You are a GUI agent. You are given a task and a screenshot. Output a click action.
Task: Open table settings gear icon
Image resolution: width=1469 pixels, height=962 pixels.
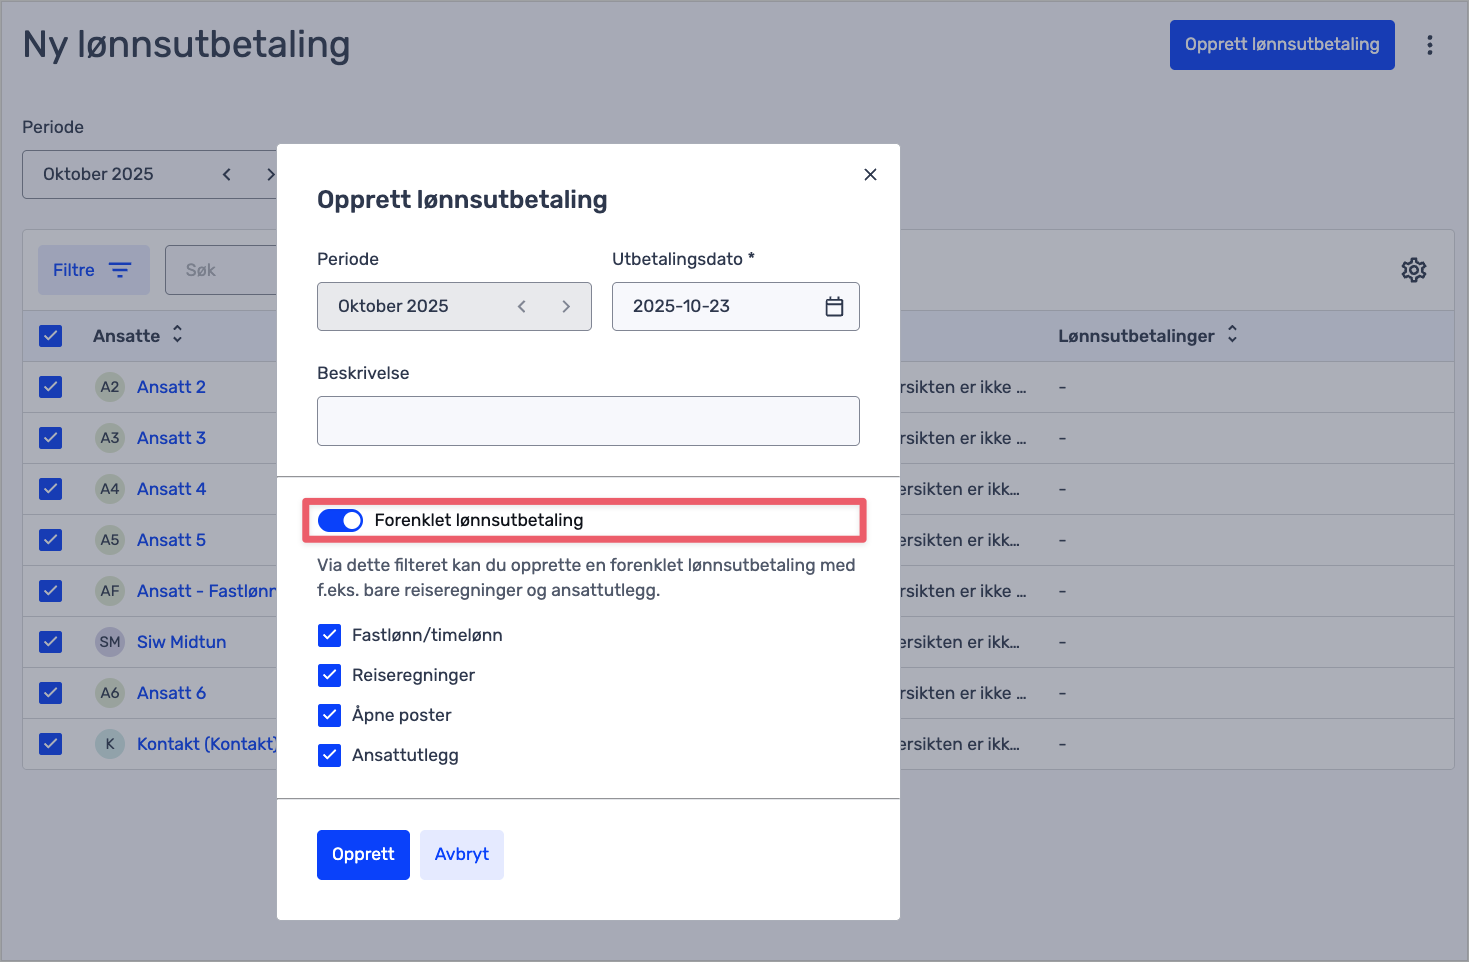pyautogui.click(x=1413, y=270)
